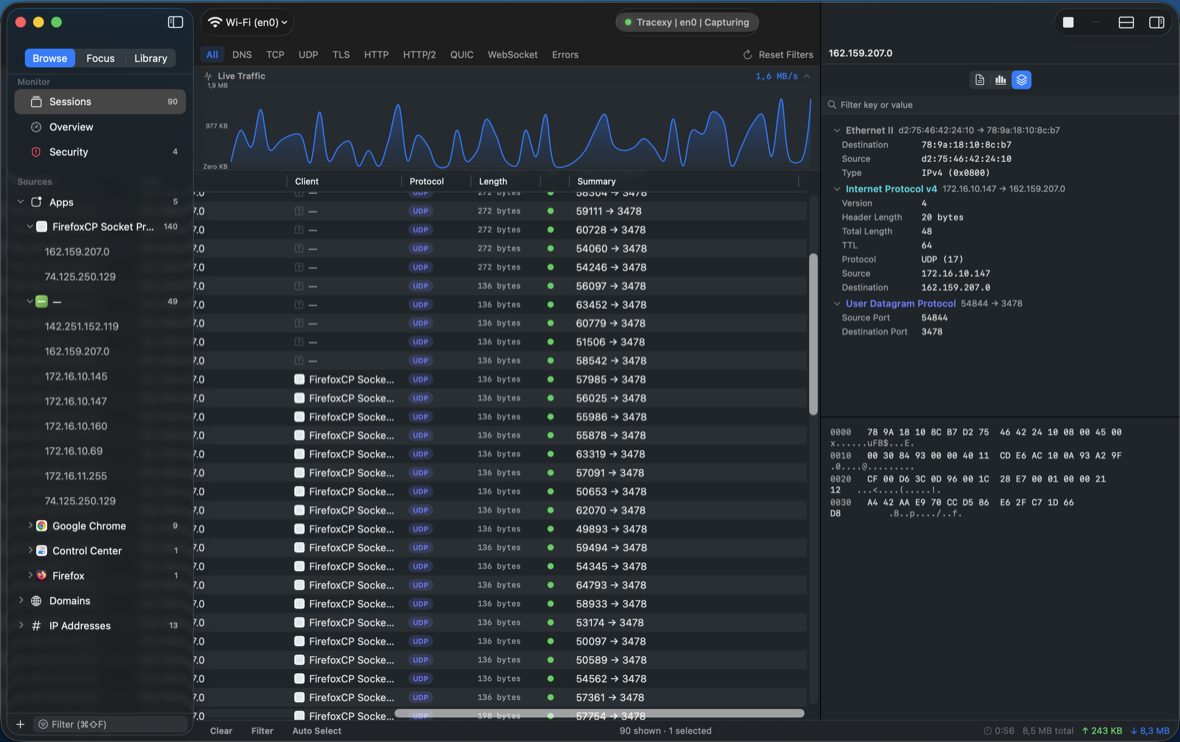Select the layers view icon in inspector

pyautogui.click(x=1021, y=80)
